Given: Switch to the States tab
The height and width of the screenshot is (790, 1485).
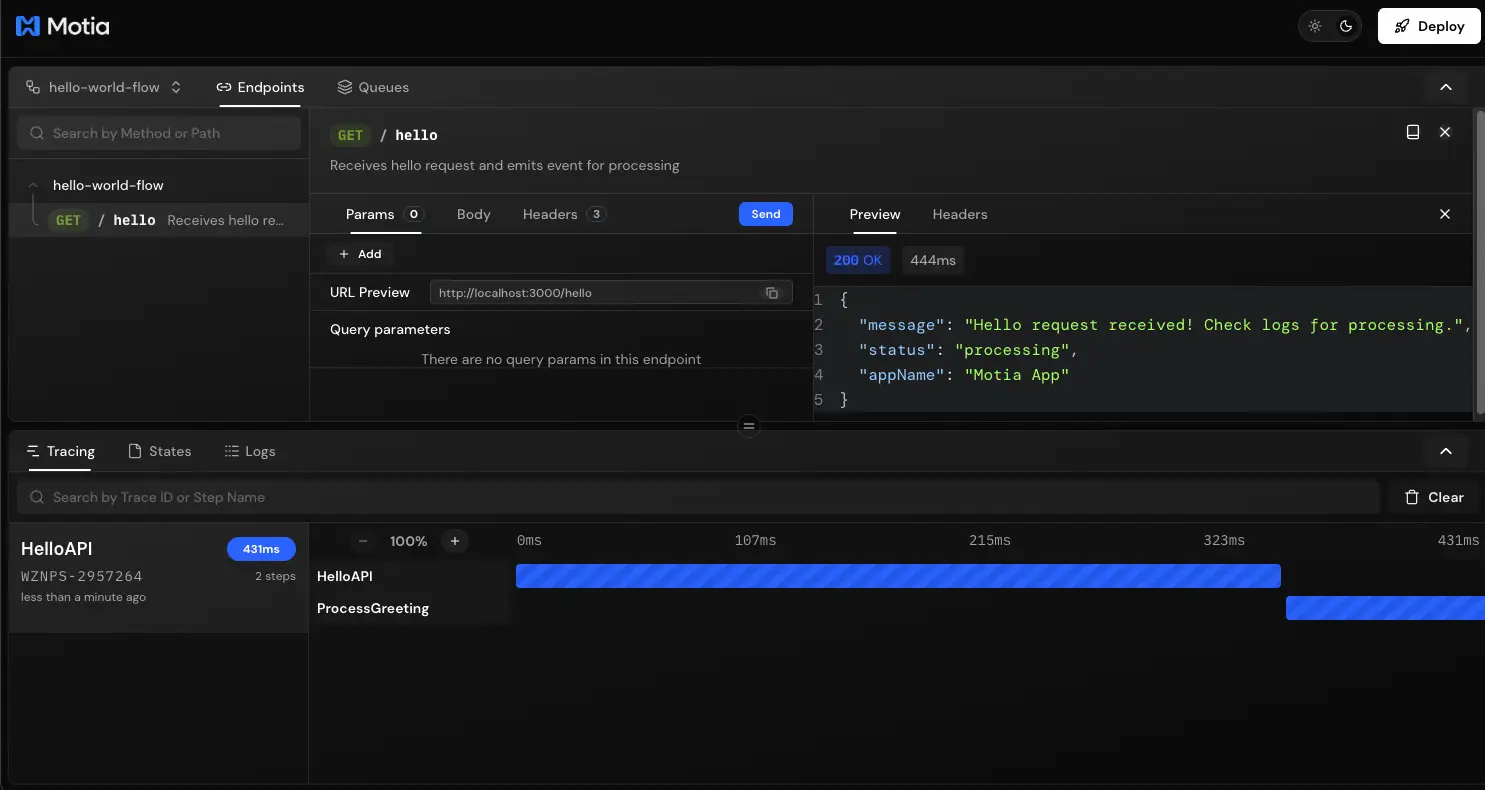Looking at the screenshot, I should (x=160, y=451).
